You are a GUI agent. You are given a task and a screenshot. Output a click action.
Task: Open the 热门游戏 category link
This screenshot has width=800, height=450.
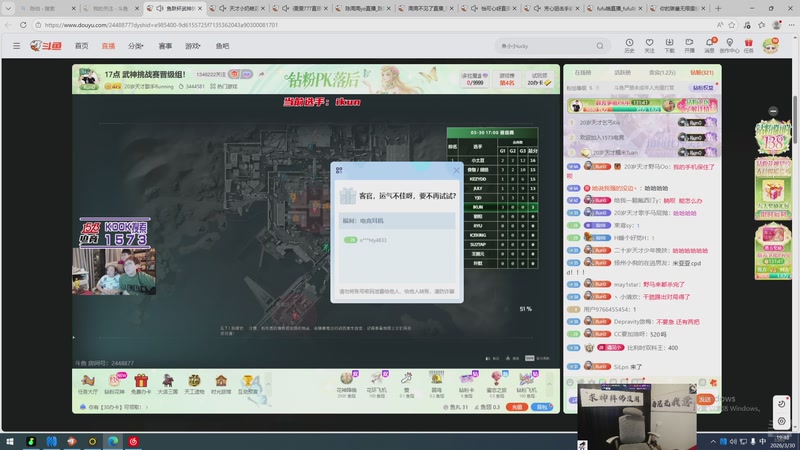tap(223, 87)
